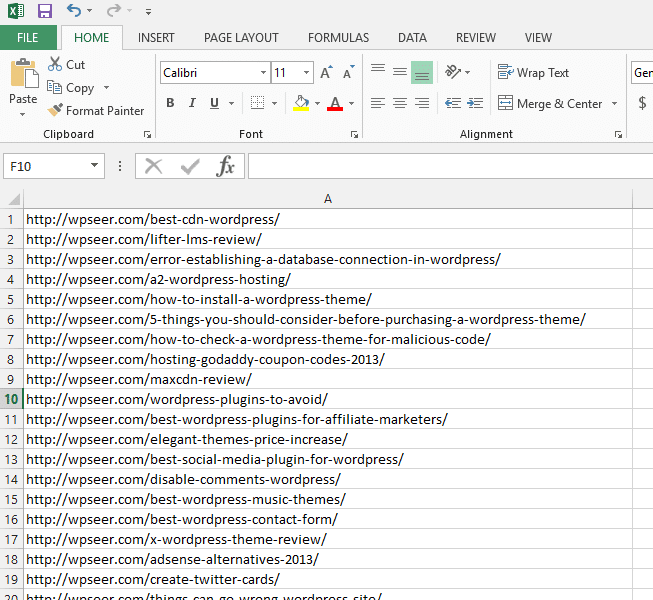Viewport: 653px width, 600px height.
Task: Expand the Name Box dropdown arrow
Action: (95, 166)
